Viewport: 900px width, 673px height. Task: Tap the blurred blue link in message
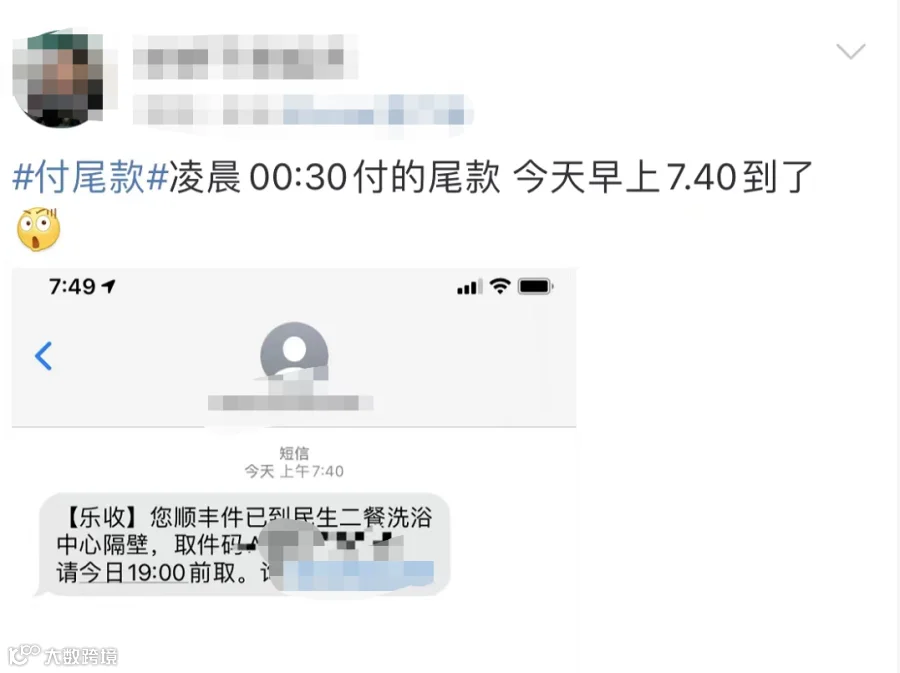tap(358, 574)
